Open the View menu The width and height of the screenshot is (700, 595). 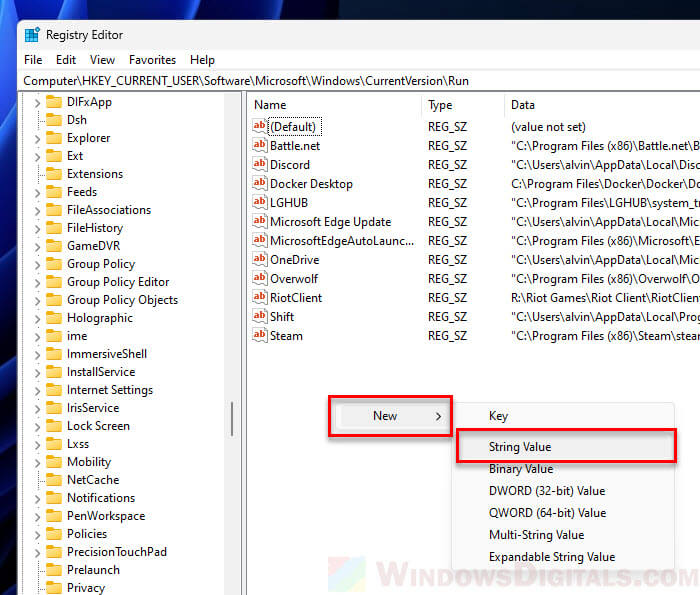[102, 60]
